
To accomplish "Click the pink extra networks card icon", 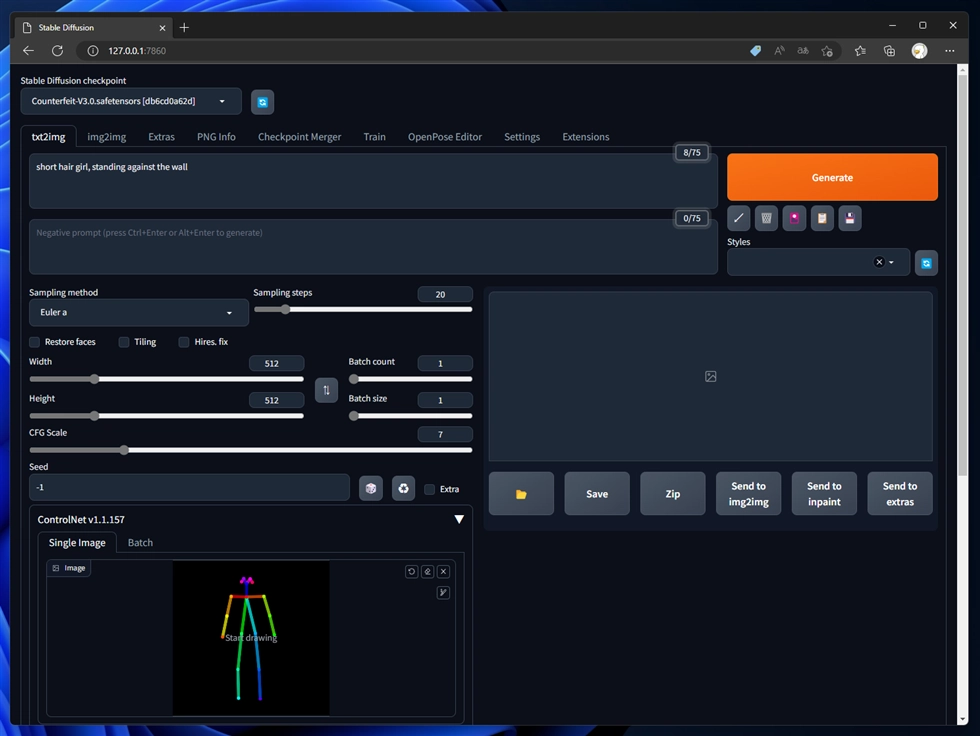I will [x=794, y=218].
